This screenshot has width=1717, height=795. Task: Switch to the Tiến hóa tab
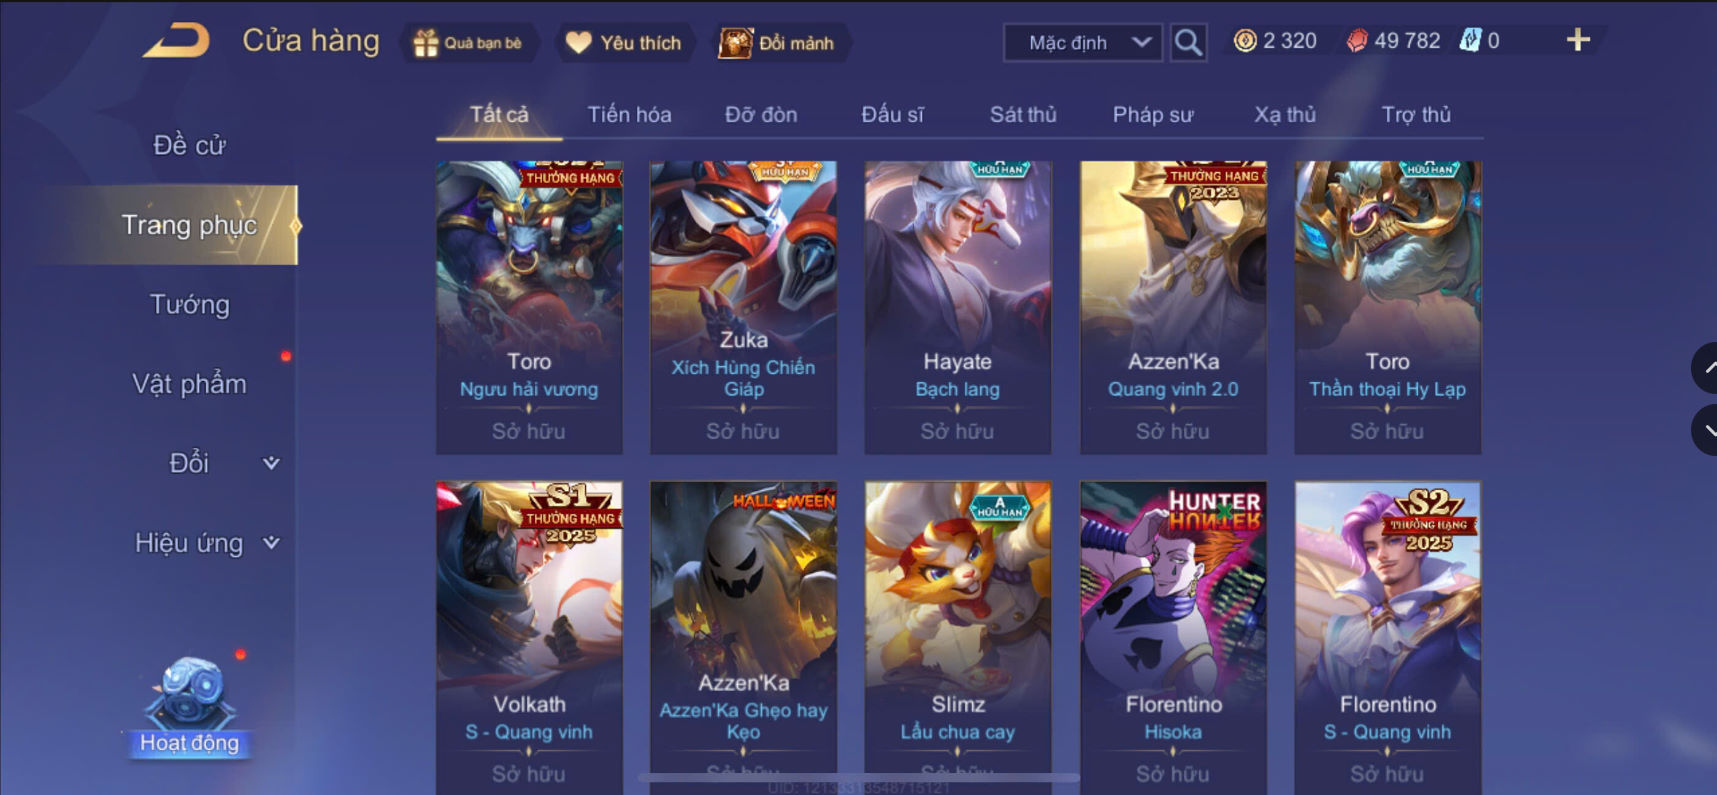click(x=629, y=114)
